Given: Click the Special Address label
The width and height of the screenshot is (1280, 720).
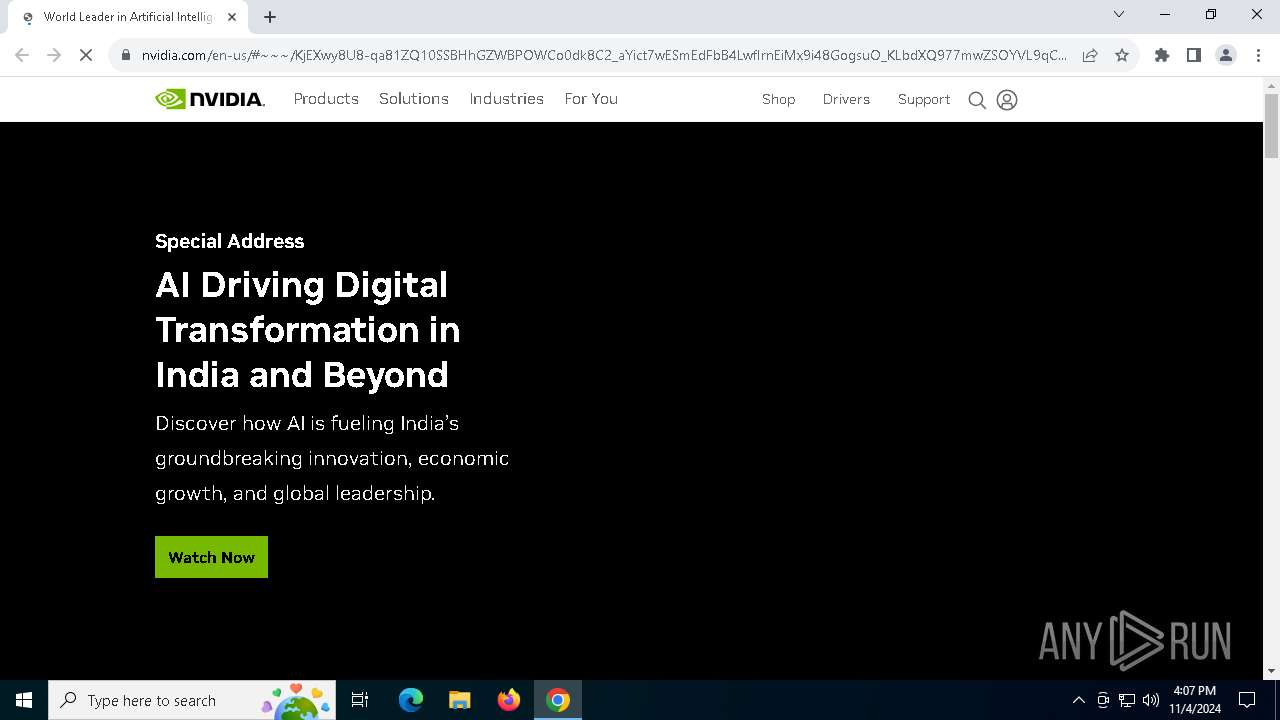Looking at the screenshot, I should coord(230,241).
